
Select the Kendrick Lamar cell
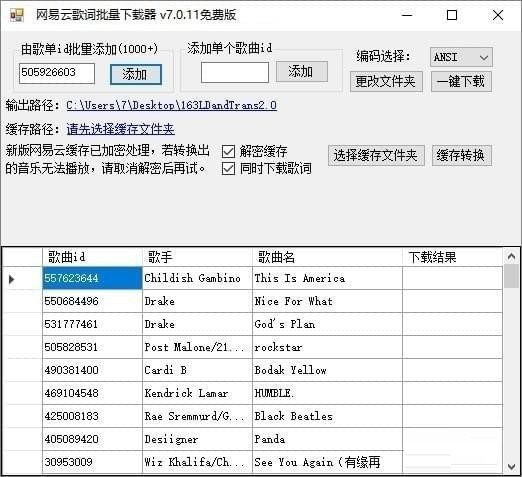pyautogui.click(x=197, y=393)
